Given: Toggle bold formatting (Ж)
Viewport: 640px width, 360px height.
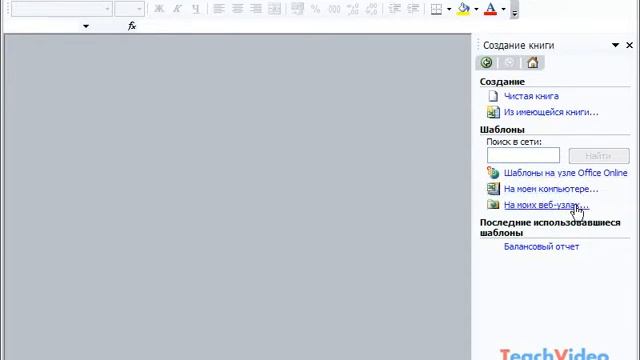Looking at the screenshot, I should (159, 9).
